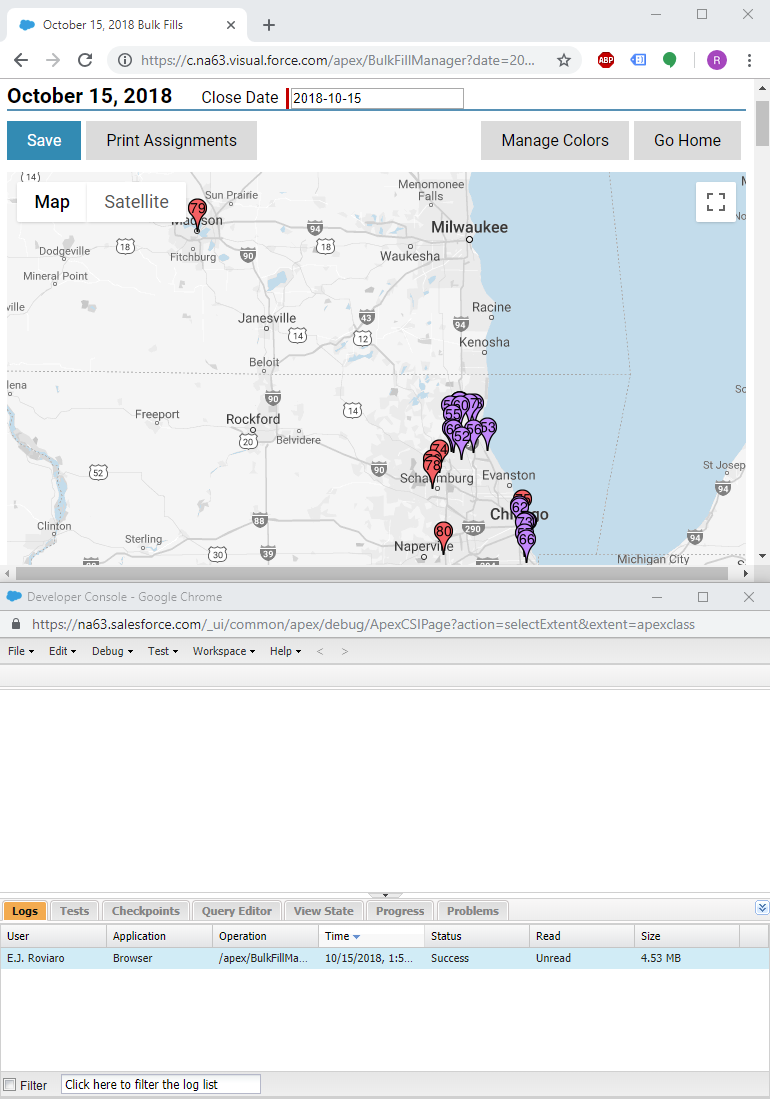Viewport: 770px width, 1100px height.
Task: Click the bookmark star icon
Action: [564, 60]
